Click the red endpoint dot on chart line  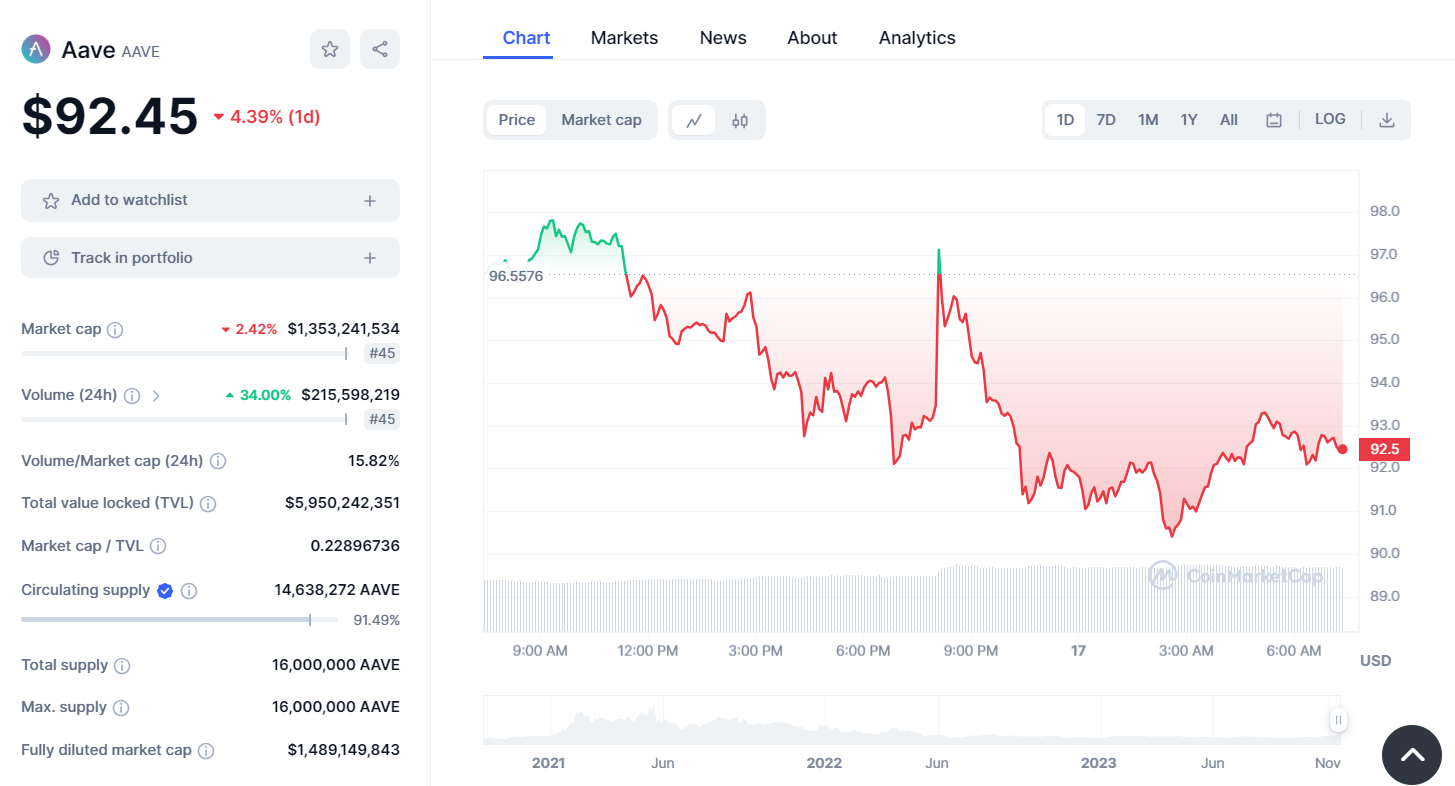point(1342,449)
